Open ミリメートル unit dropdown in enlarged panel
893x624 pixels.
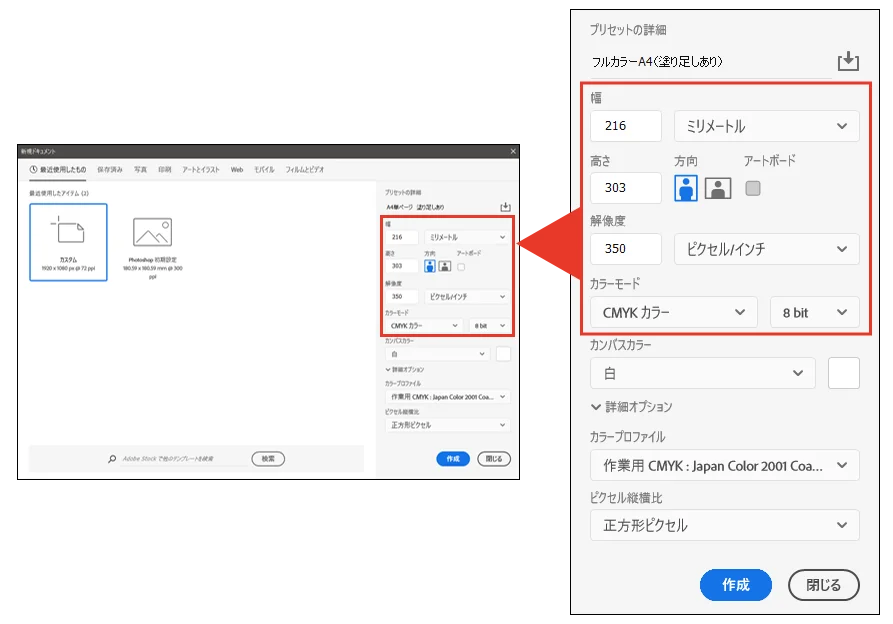click(x=766, y=126)
